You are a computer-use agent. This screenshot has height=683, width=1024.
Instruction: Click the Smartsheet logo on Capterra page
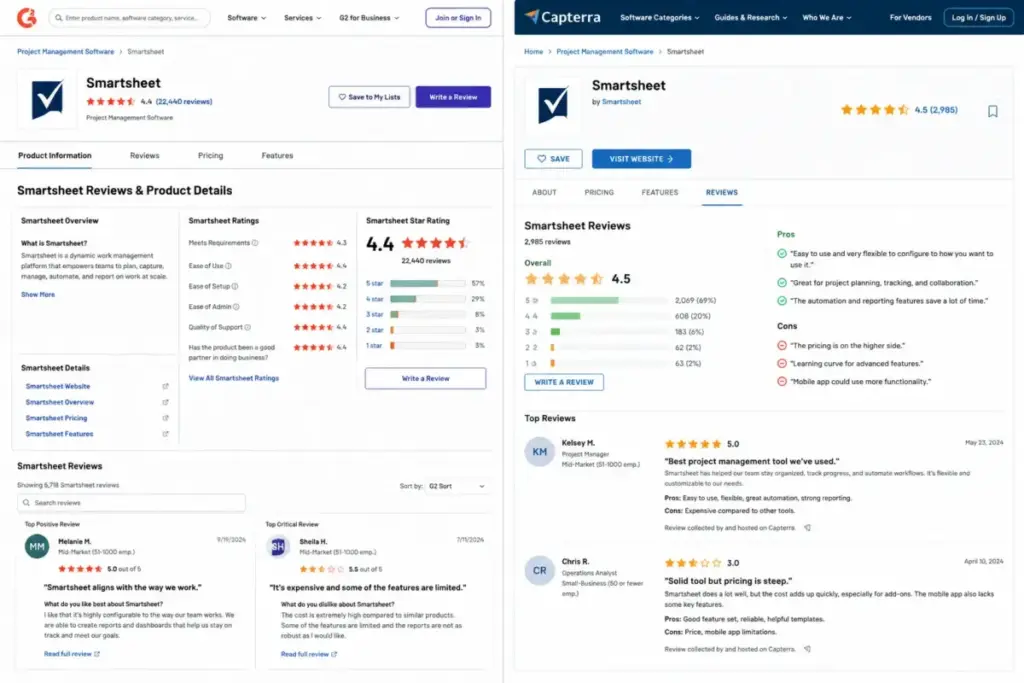(552, 104)
